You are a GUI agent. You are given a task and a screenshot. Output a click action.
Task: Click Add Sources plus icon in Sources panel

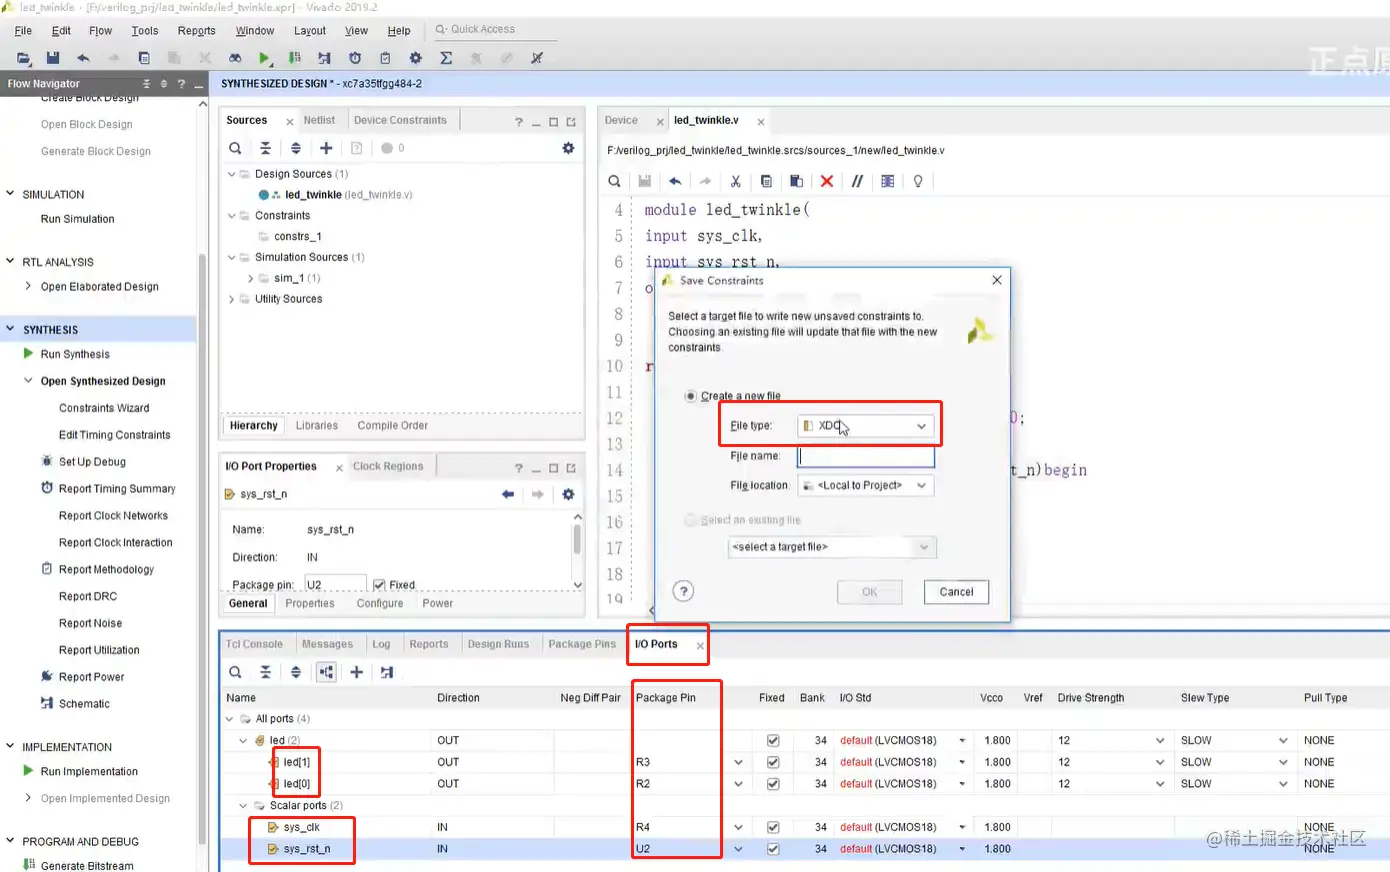(x=326, y=148)
